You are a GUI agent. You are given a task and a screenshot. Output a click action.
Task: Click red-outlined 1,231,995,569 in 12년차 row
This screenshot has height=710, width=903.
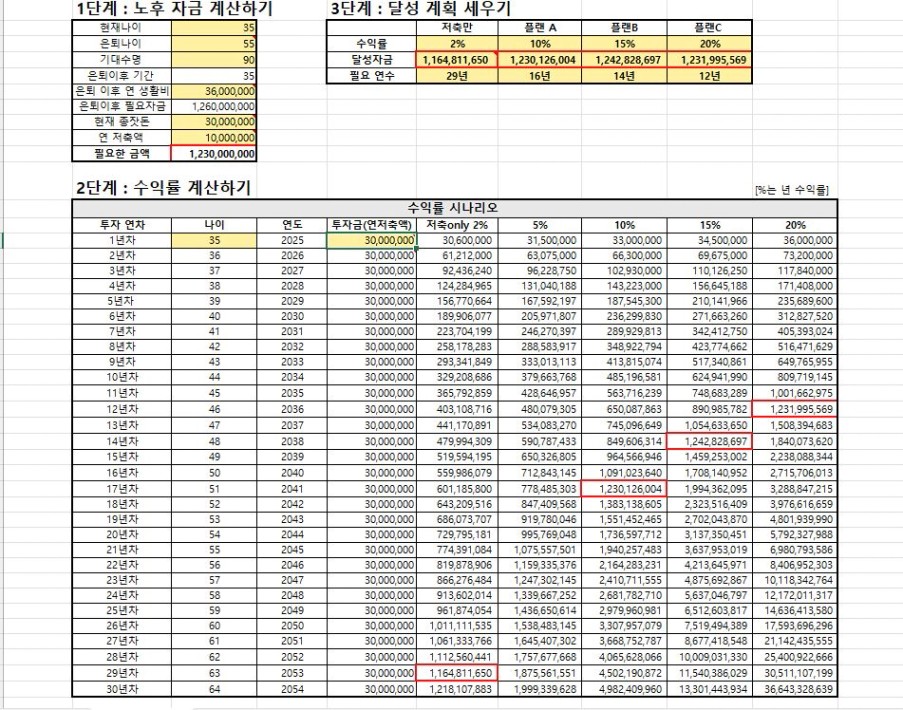point(795,409)
